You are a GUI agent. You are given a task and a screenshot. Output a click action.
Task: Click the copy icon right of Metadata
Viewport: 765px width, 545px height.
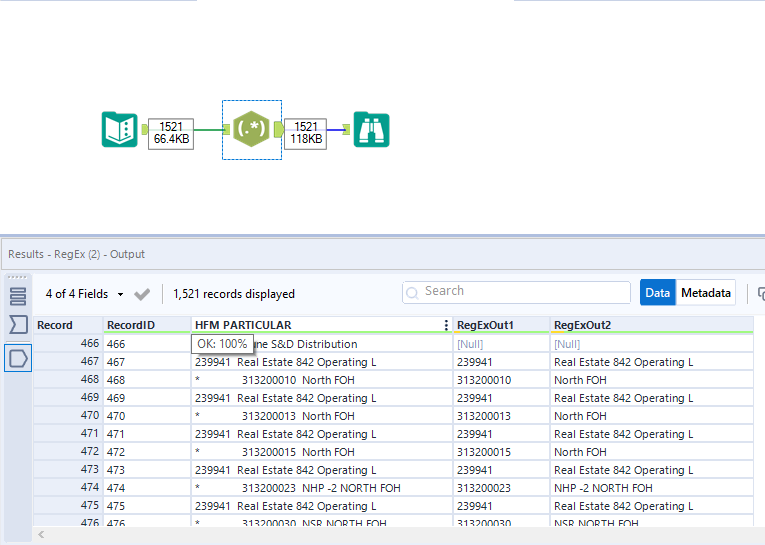tap(761, 293)
